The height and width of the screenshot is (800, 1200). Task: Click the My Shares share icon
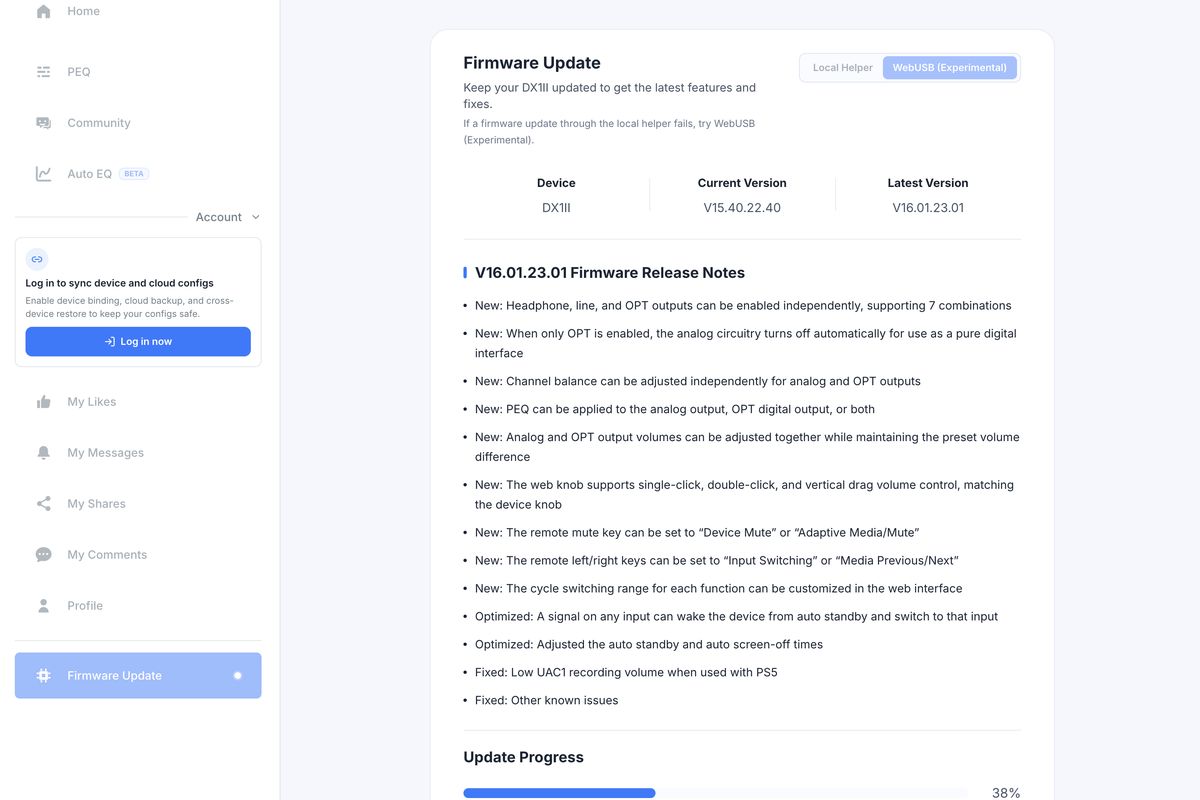(x=43, y=504)
